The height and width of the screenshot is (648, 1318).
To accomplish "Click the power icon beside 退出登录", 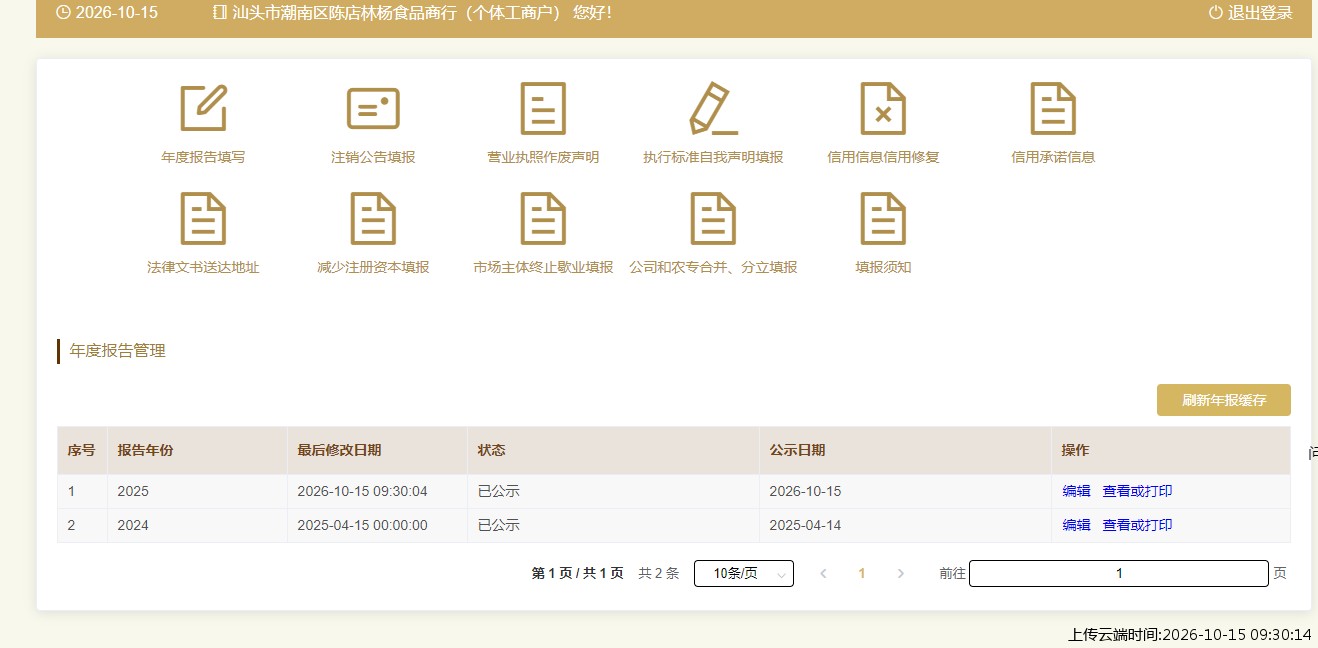I will tap(1215, 13).
